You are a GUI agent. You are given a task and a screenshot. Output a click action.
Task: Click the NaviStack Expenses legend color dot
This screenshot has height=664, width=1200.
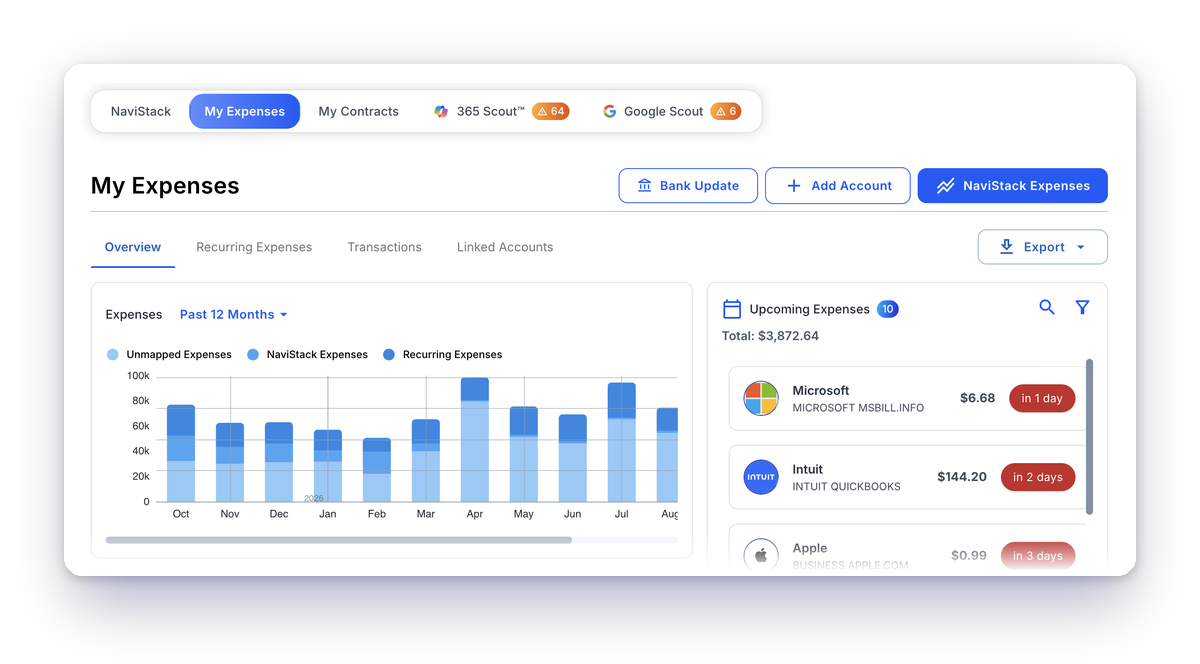[253, 354]
